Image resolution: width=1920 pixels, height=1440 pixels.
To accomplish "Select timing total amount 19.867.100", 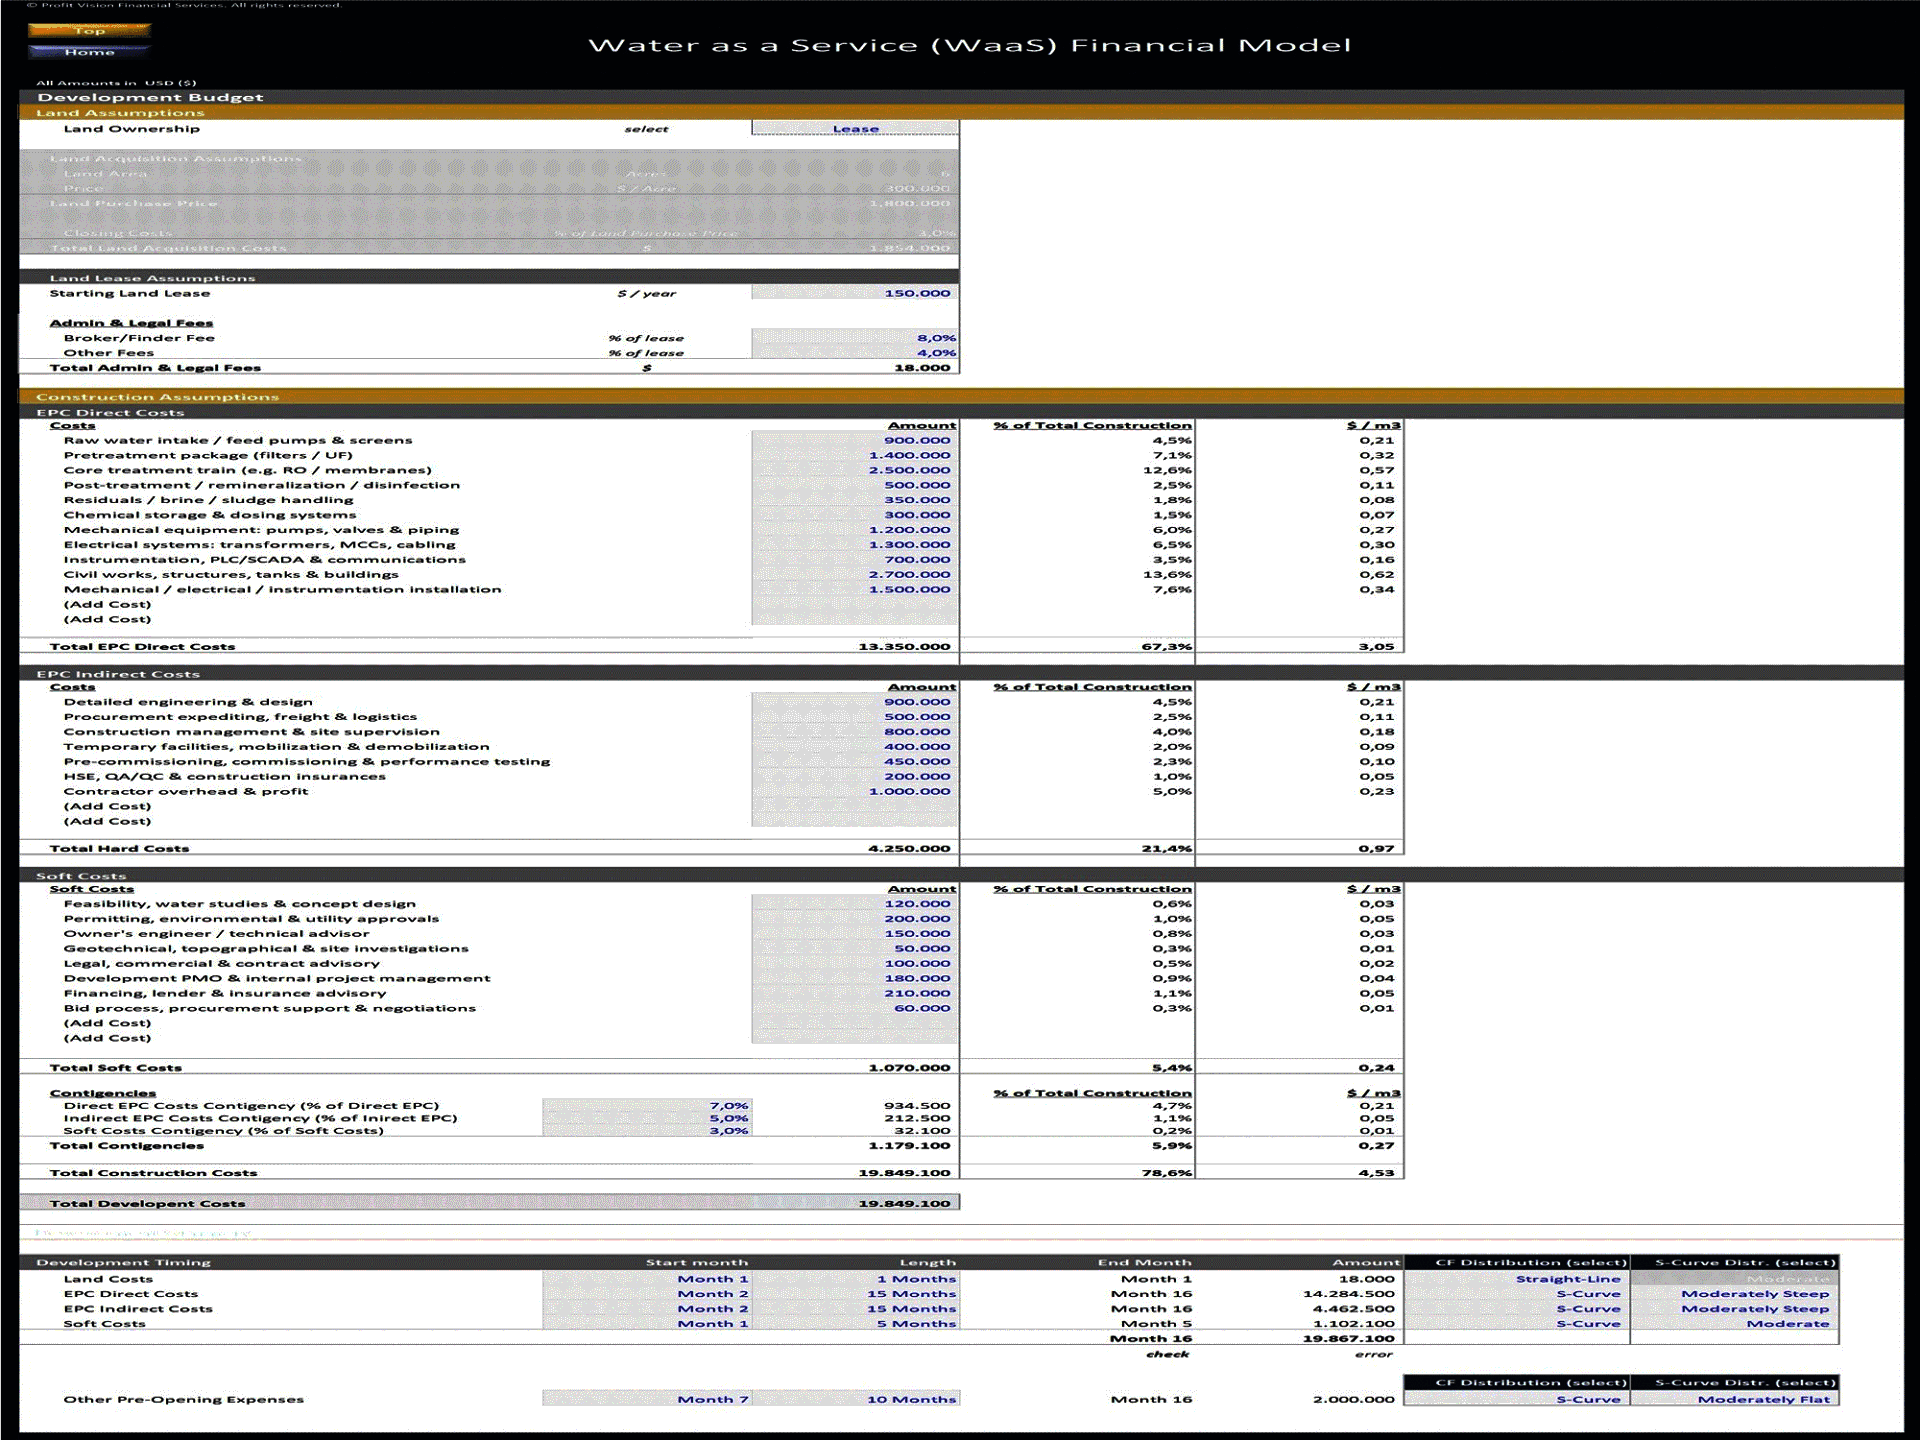I will point(1347,1339).
